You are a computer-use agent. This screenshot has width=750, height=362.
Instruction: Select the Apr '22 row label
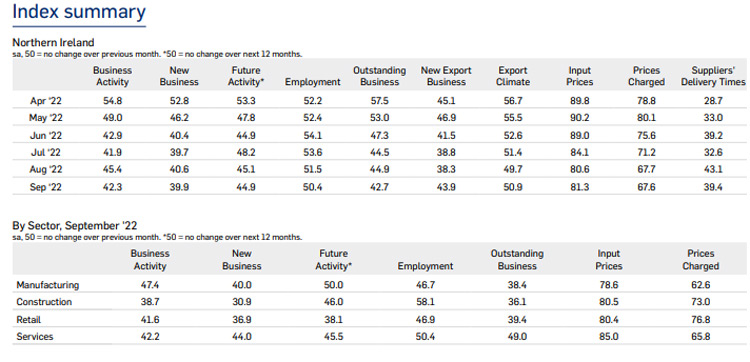click(46, 101)
